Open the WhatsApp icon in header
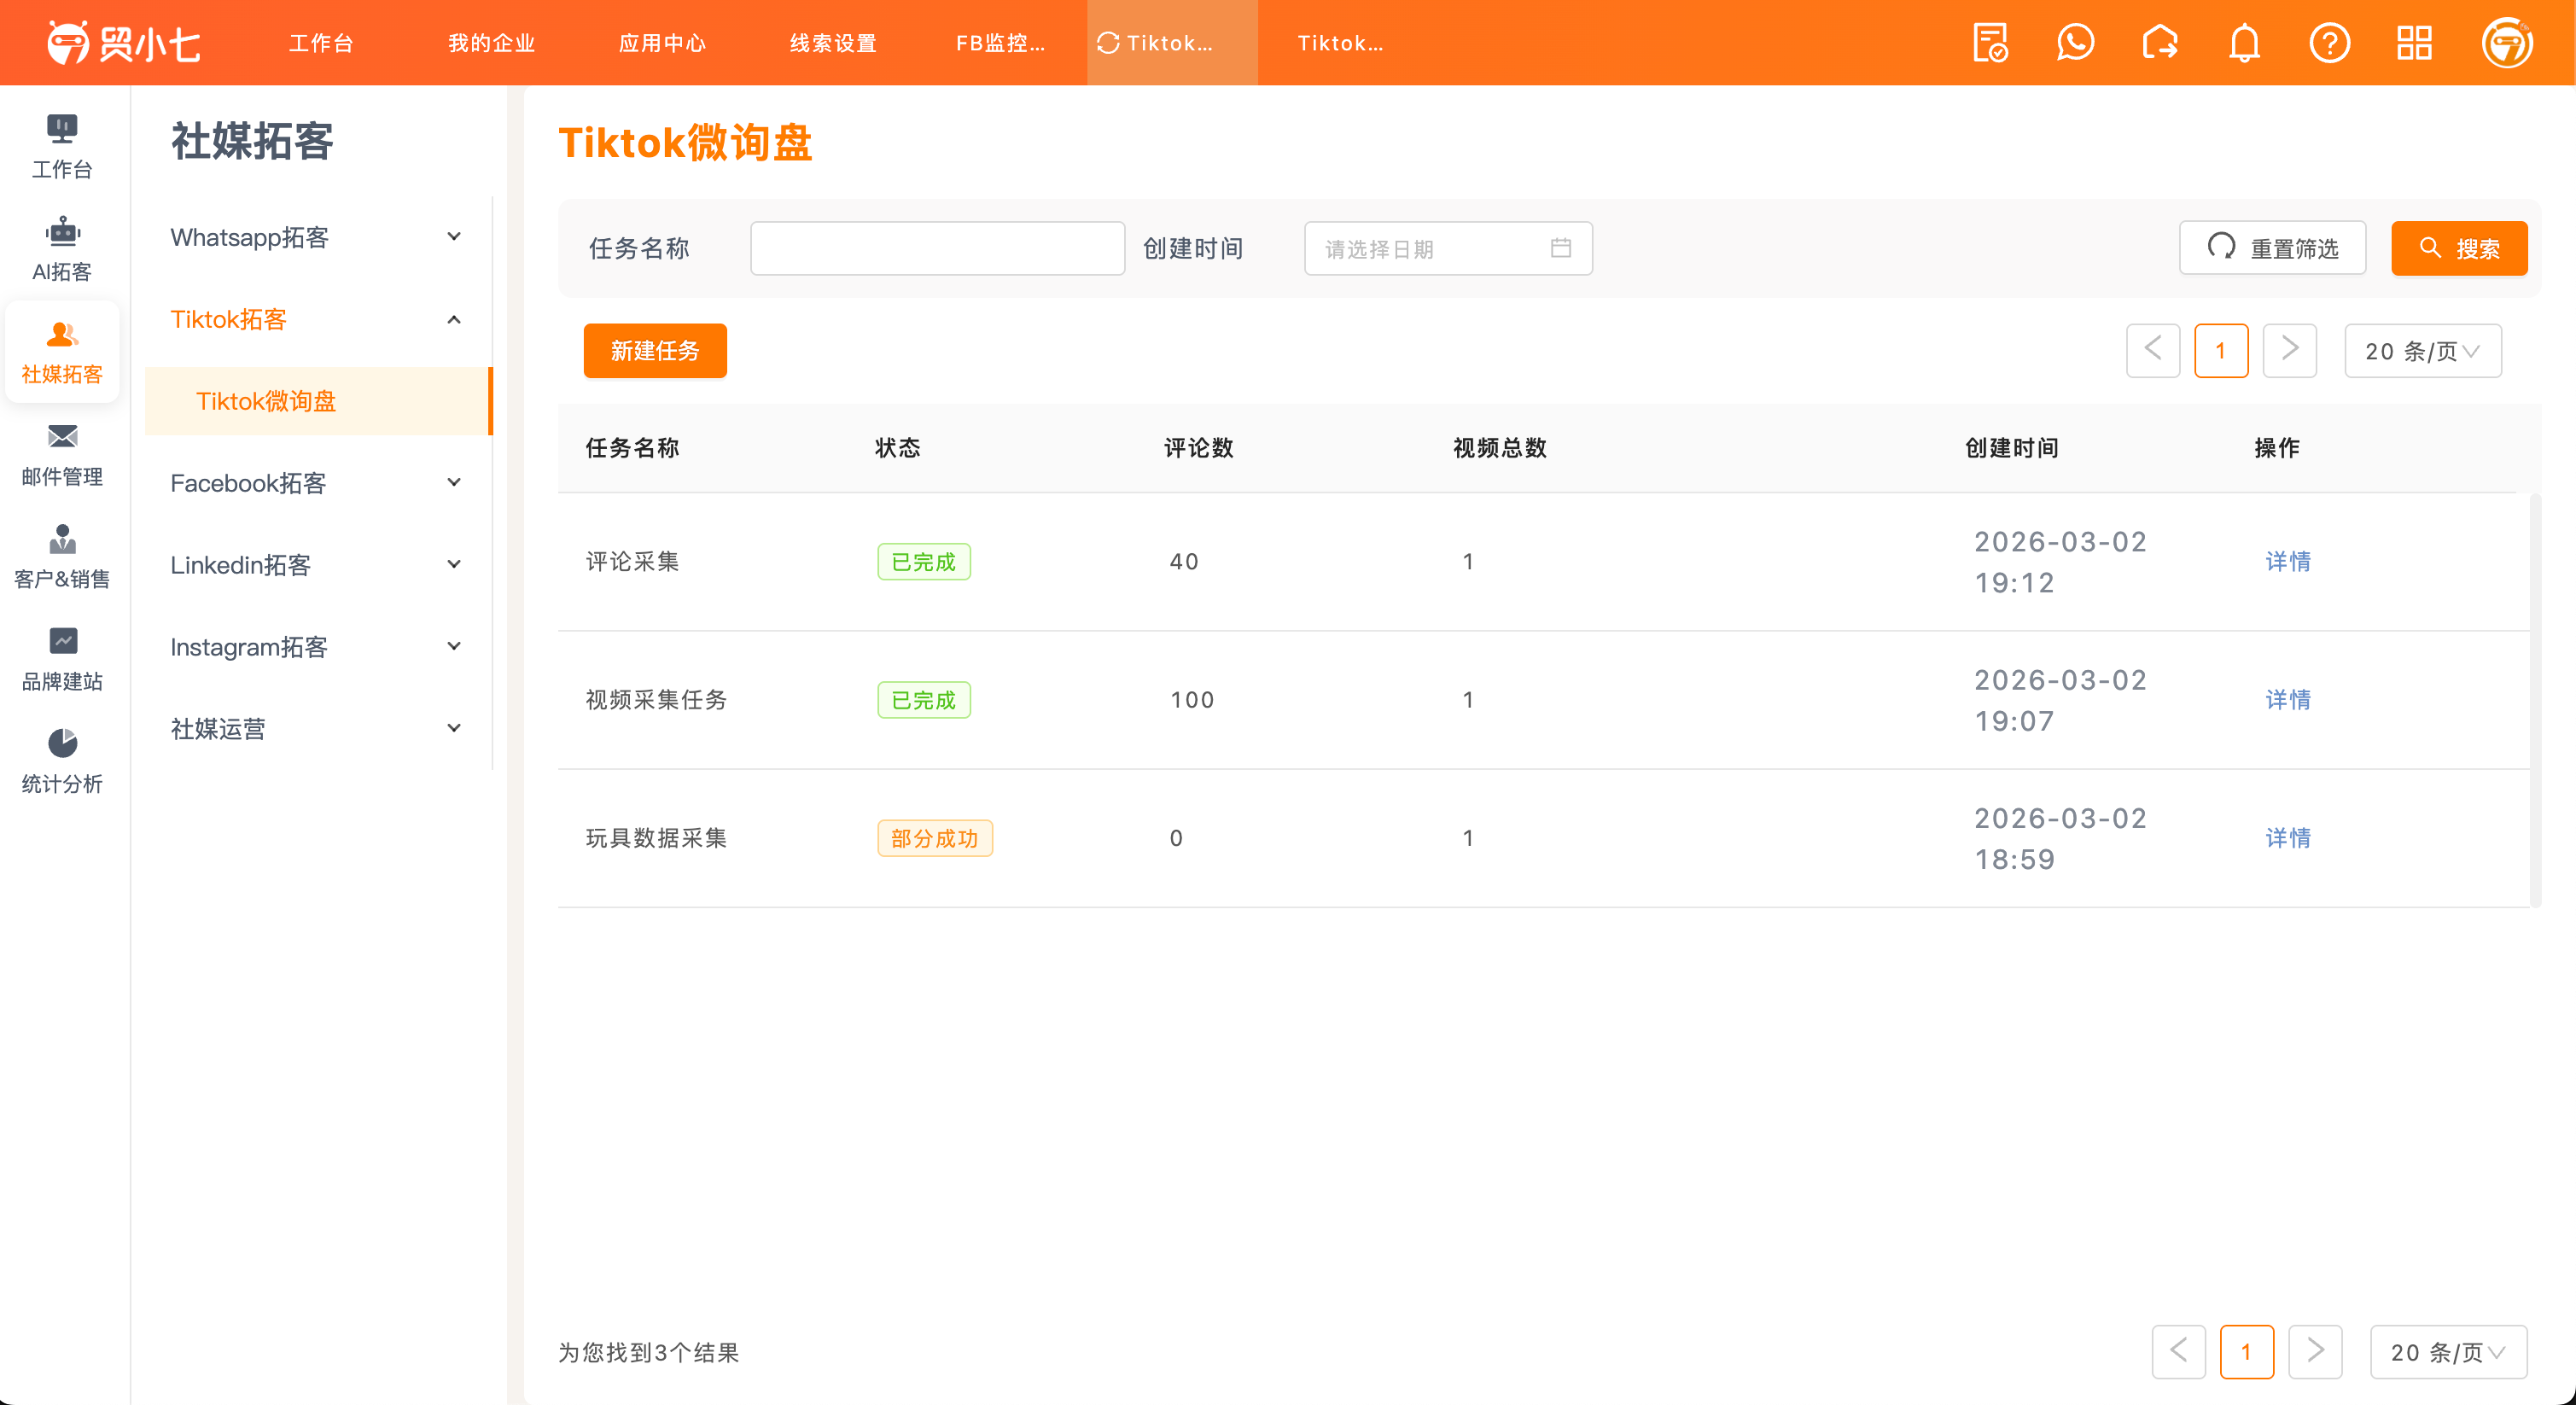Viewport: 2576px width, 1405px height. pos(2075,43)
